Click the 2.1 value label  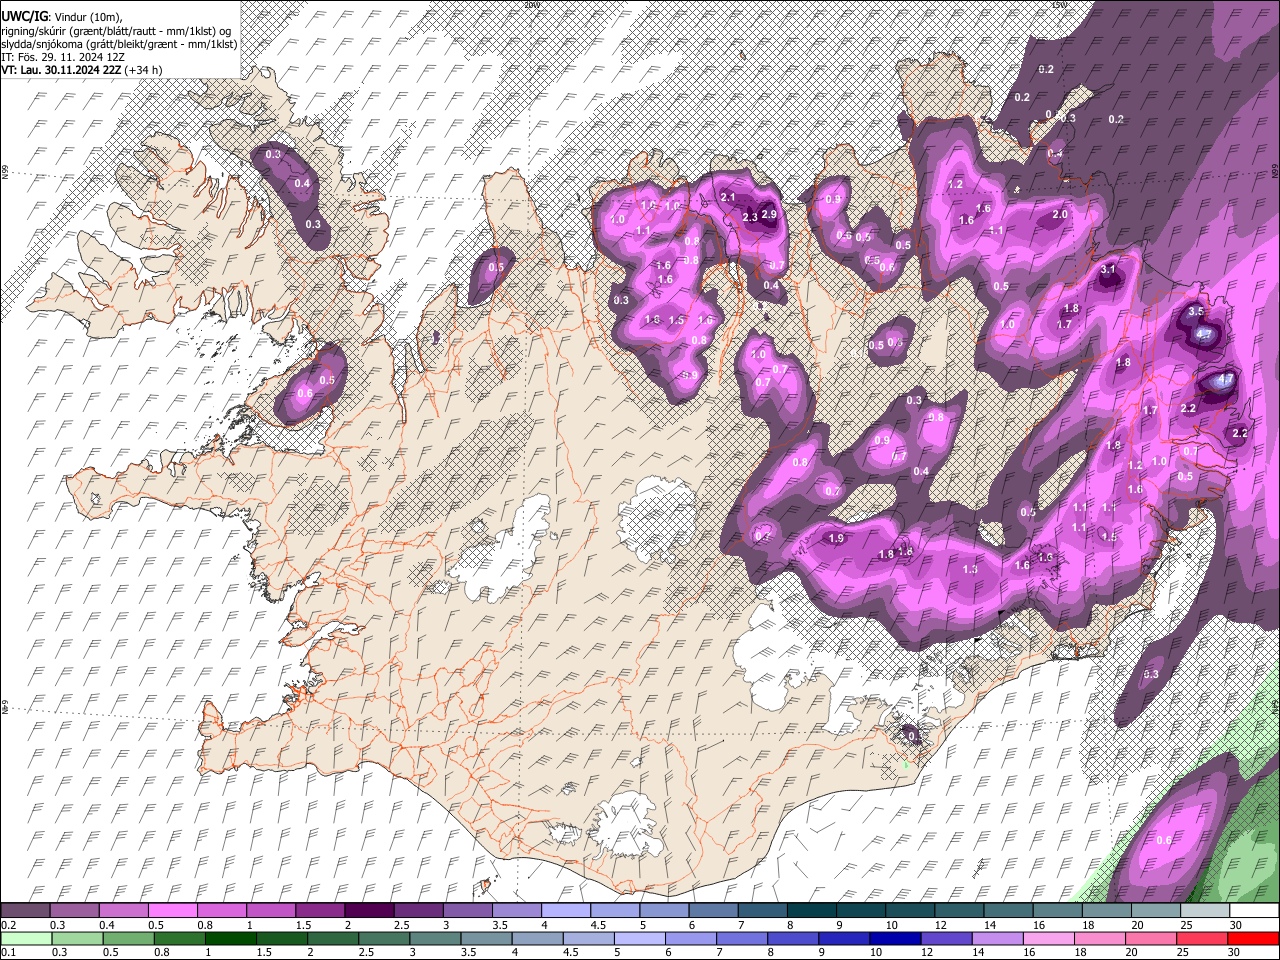(x=728, y=197)
